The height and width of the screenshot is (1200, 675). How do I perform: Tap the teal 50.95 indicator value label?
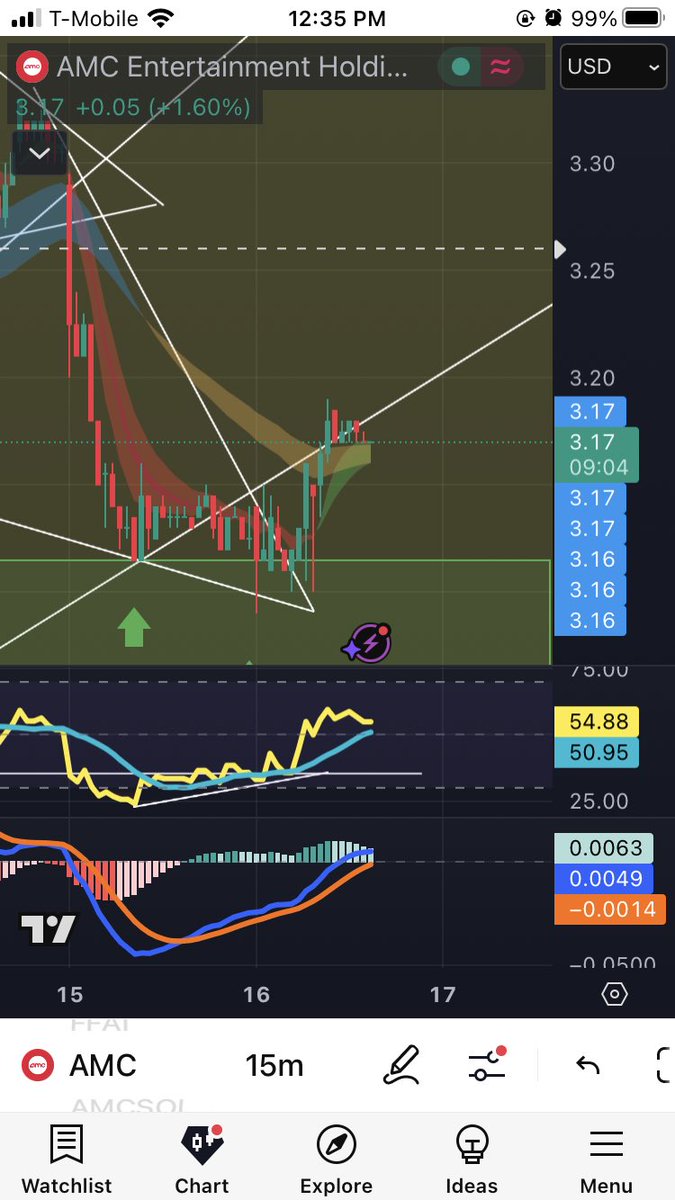pyautogui.click(x=596, y=752)
